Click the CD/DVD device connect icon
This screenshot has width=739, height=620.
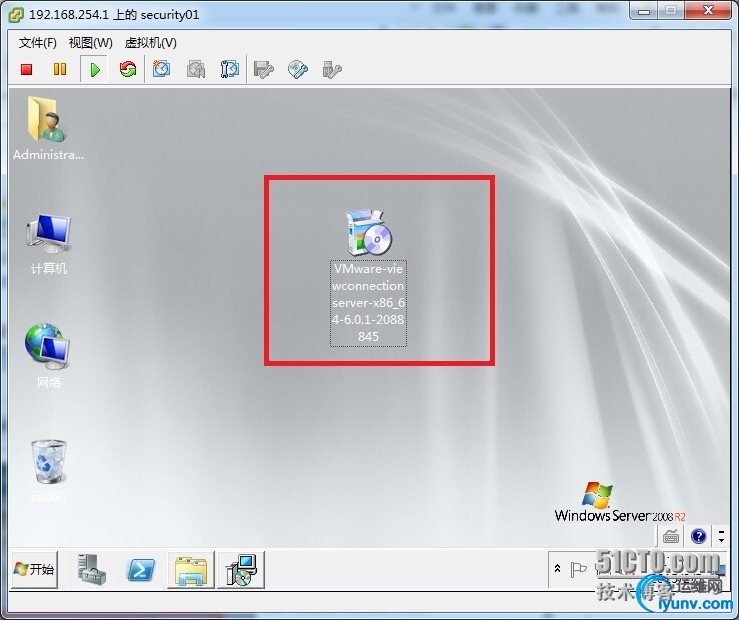[298, 69]
